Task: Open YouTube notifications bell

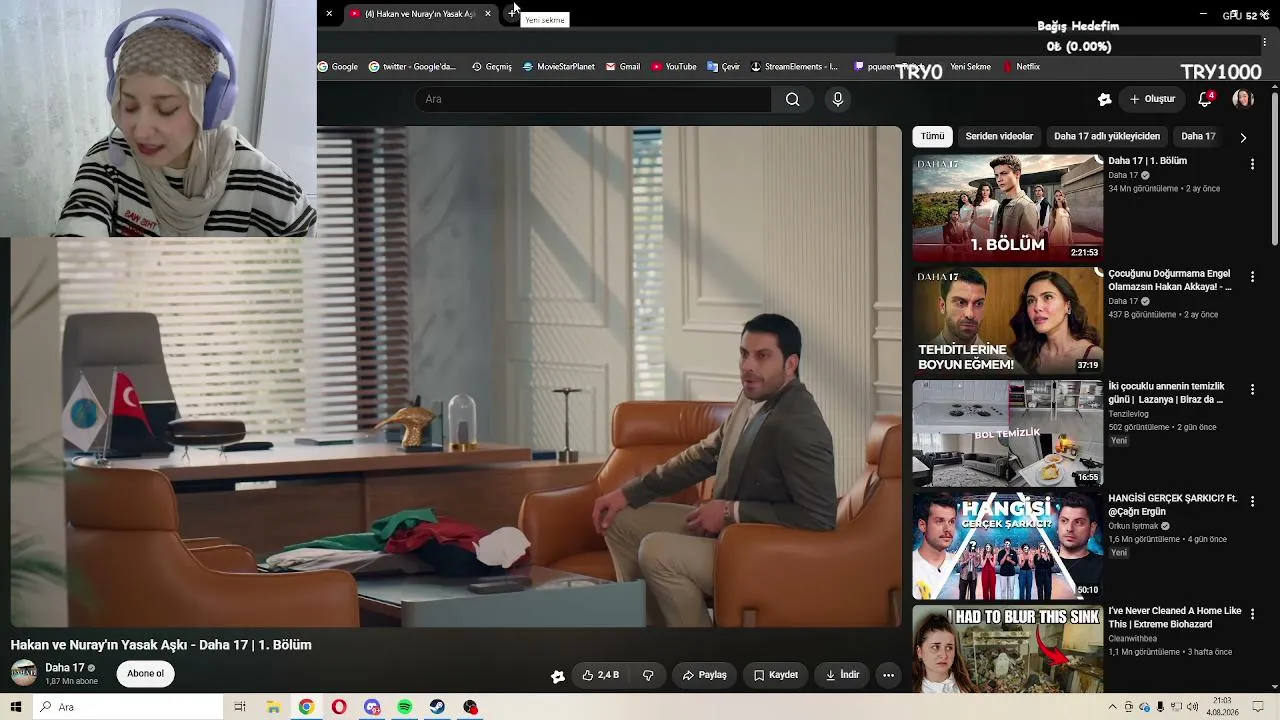Action: coord(1205,99)
